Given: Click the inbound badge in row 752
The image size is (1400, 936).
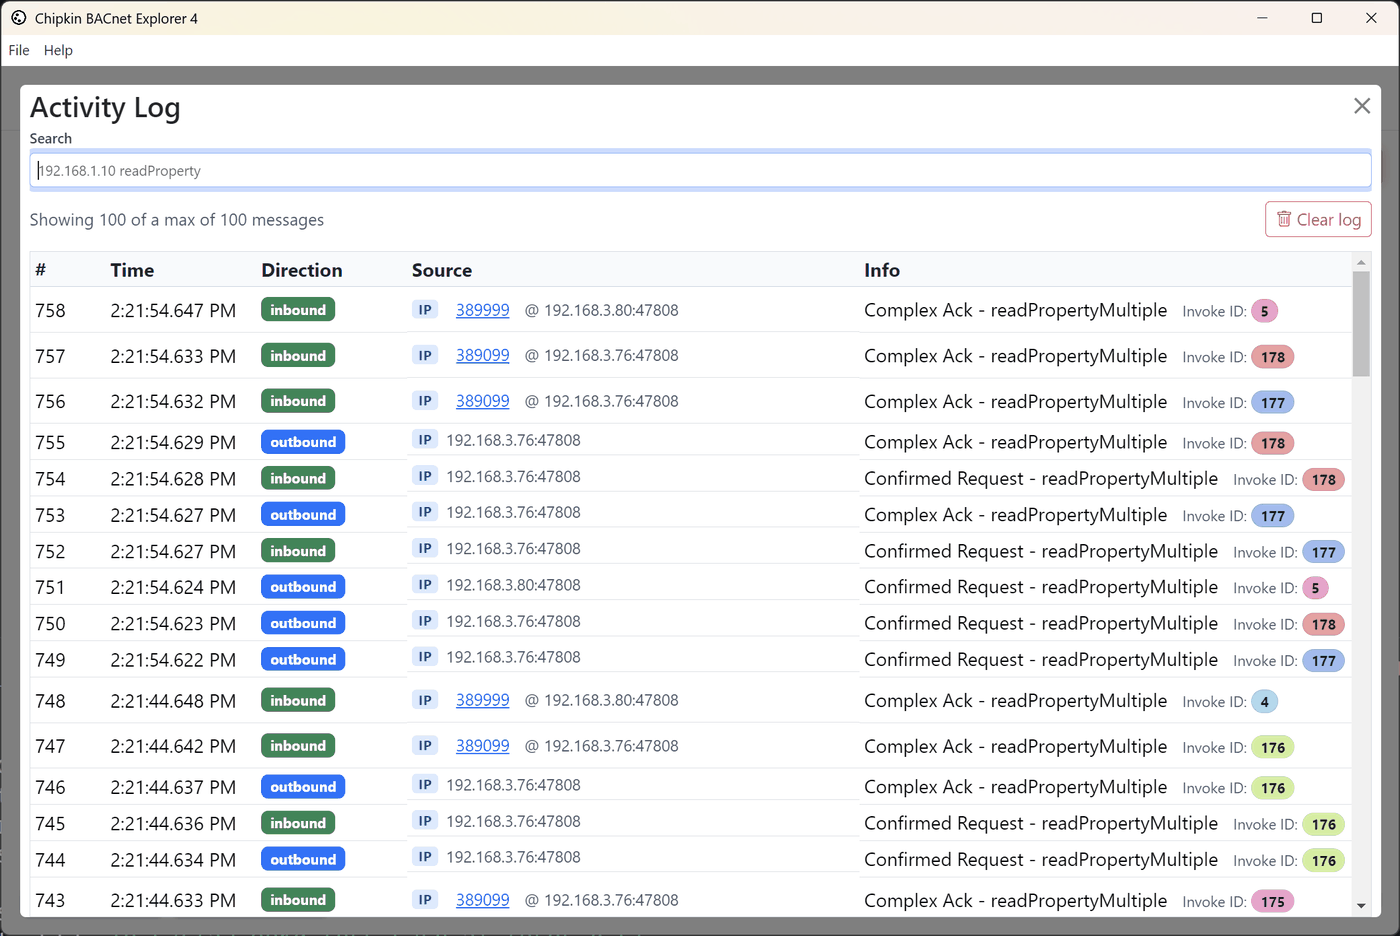Looking at the screenshot, I should click(x=298, y=551).
